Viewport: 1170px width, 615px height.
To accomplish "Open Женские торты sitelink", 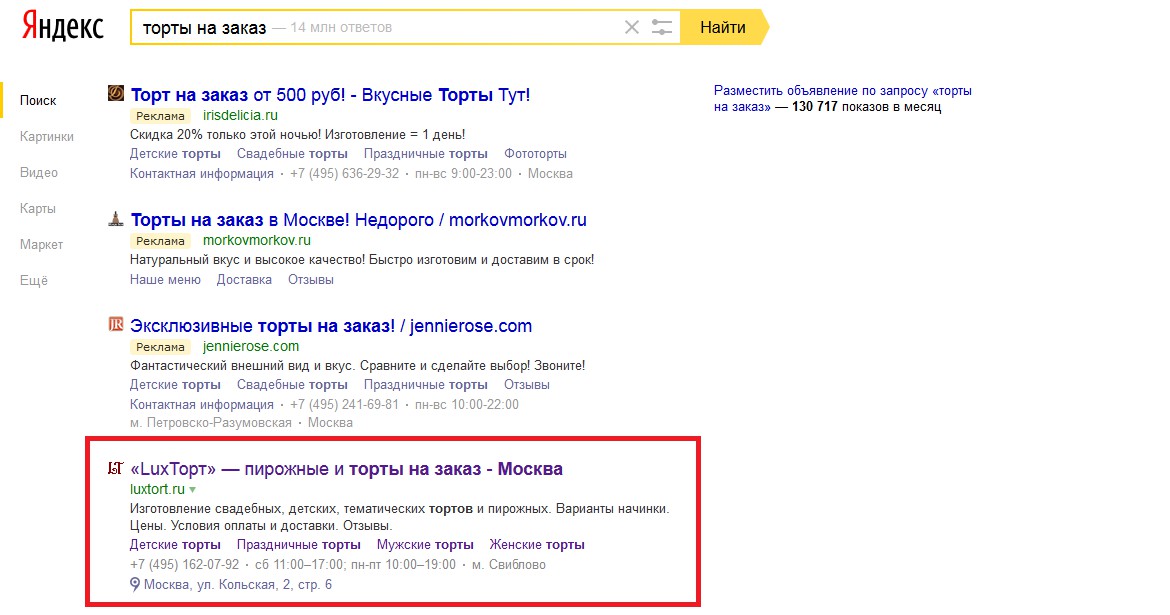I will (x=537, y=545).
